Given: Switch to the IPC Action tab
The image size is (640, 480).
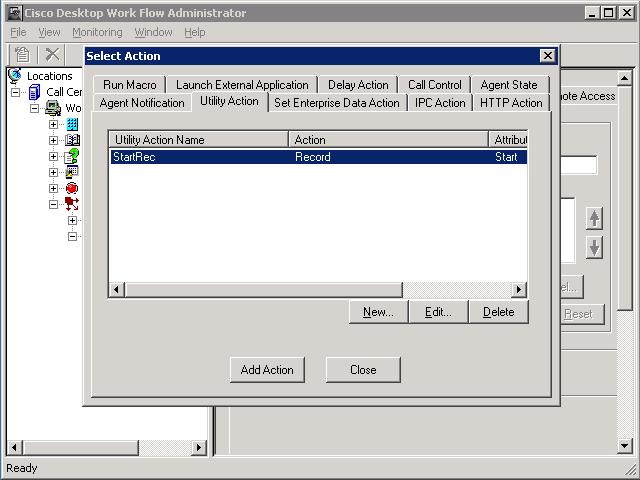Looking at the screenshot, I should [440, 103].
